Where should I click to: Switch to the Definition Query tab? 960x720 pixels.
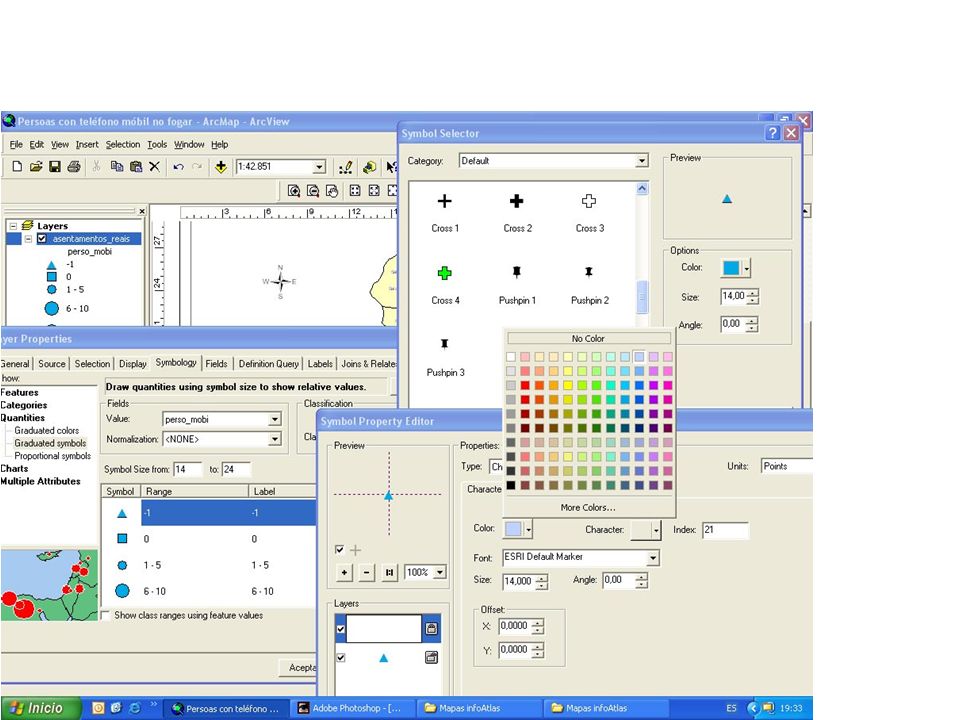(x=268, y=364)
